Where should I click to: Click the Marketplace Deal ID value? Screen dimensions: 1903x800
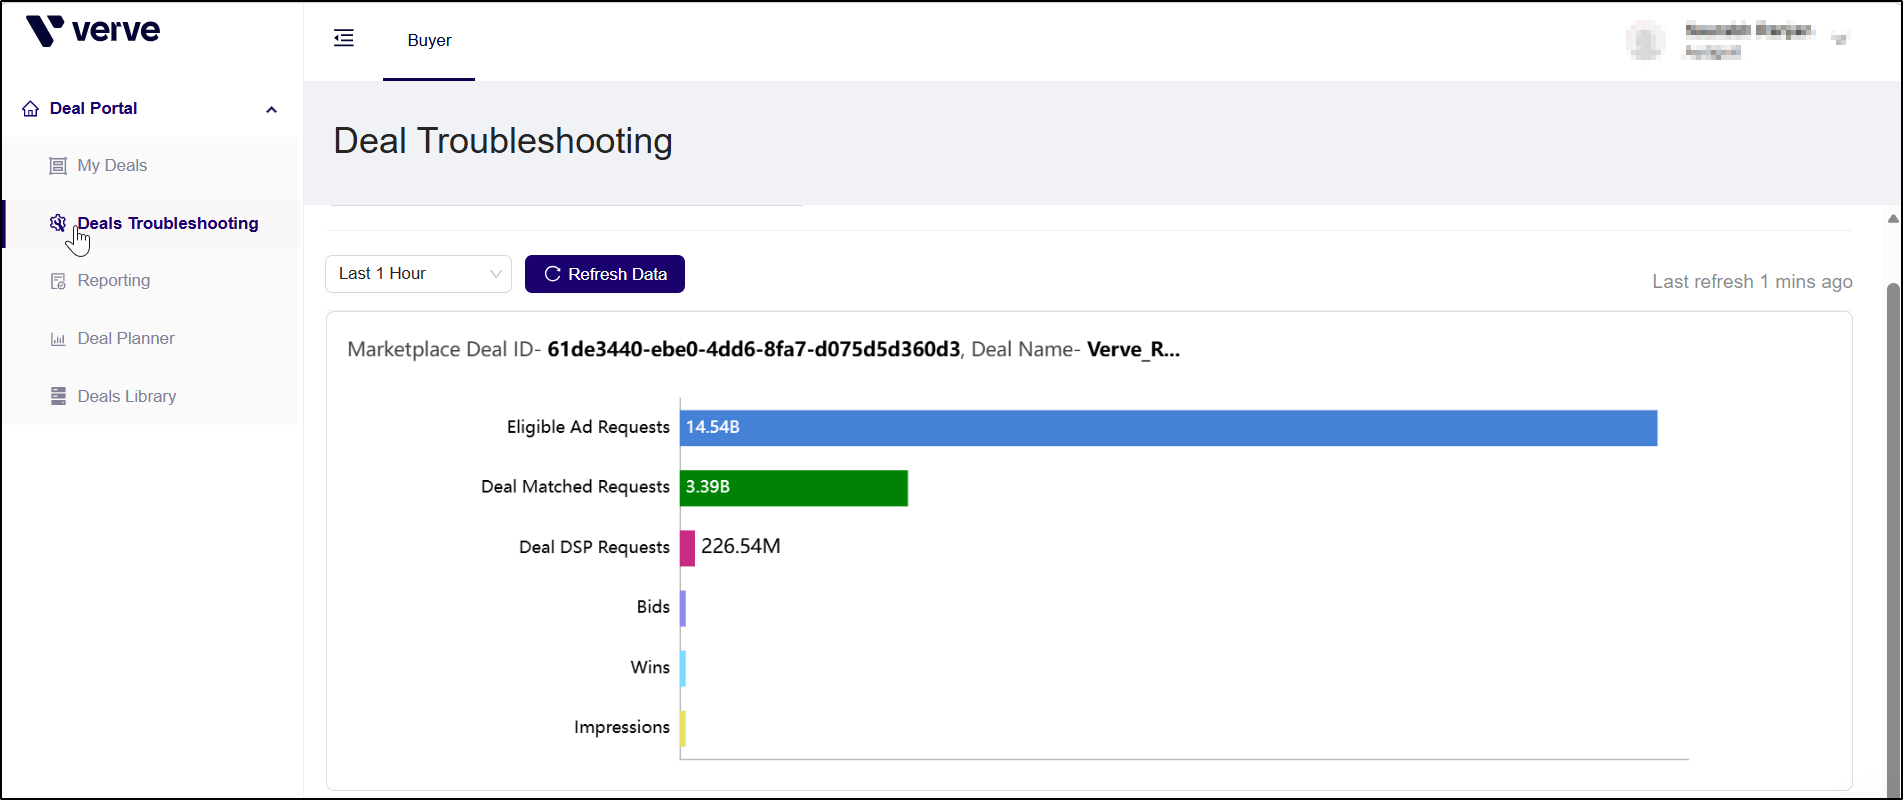click(x=754, y=349)
